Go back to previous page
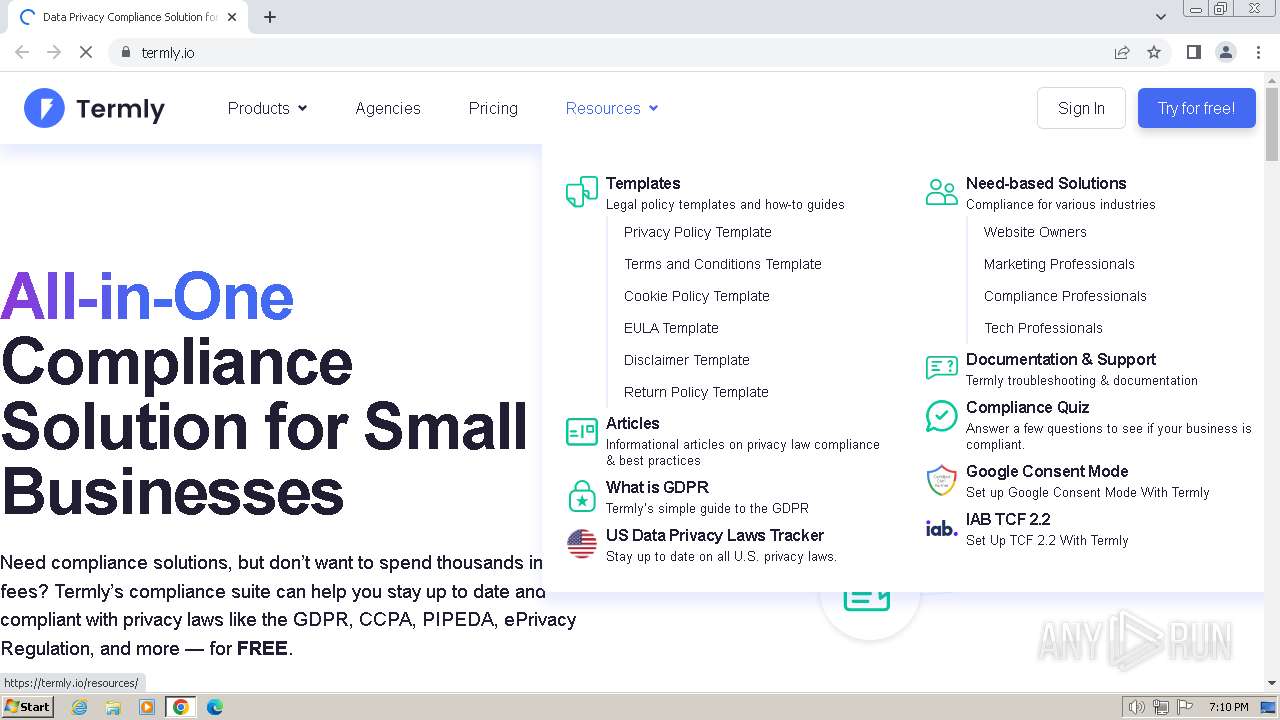 pyautogui.click(x=22, y=52)
